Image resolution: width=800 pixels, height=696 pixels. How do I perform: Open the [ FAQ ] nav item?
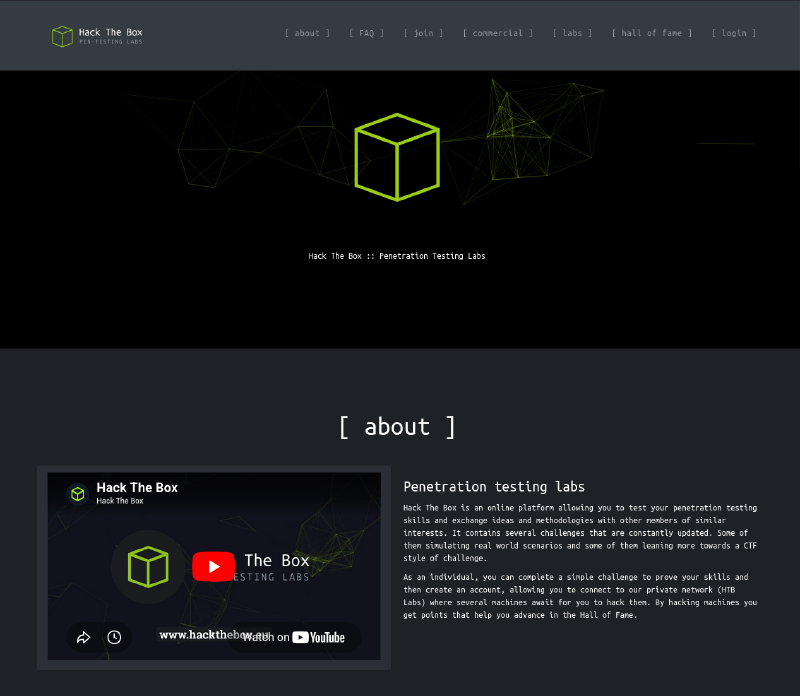click(366, 33)
